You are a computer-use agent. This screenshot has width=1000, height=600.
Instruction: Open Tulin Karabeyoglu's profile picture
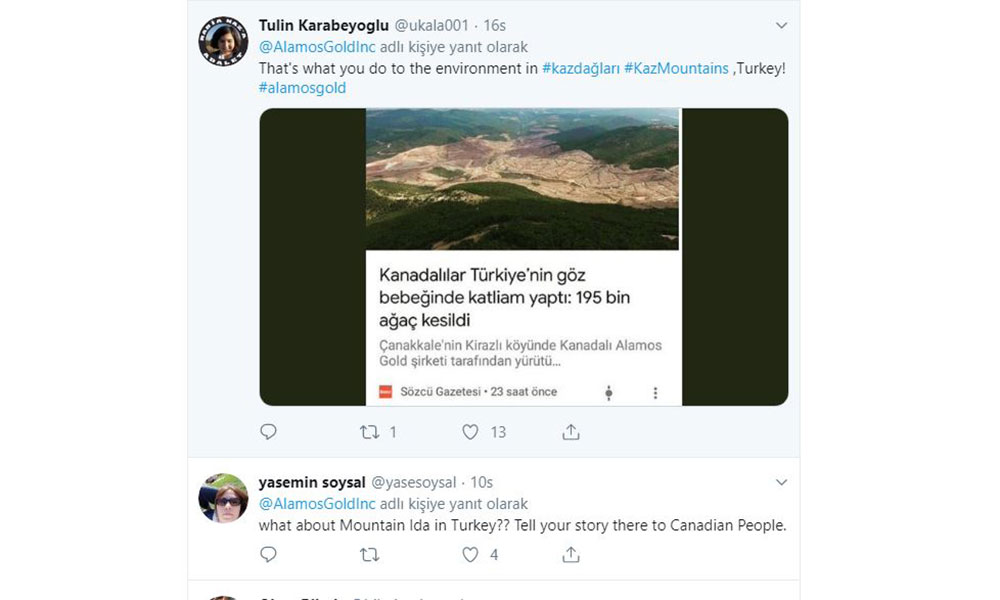223,42
